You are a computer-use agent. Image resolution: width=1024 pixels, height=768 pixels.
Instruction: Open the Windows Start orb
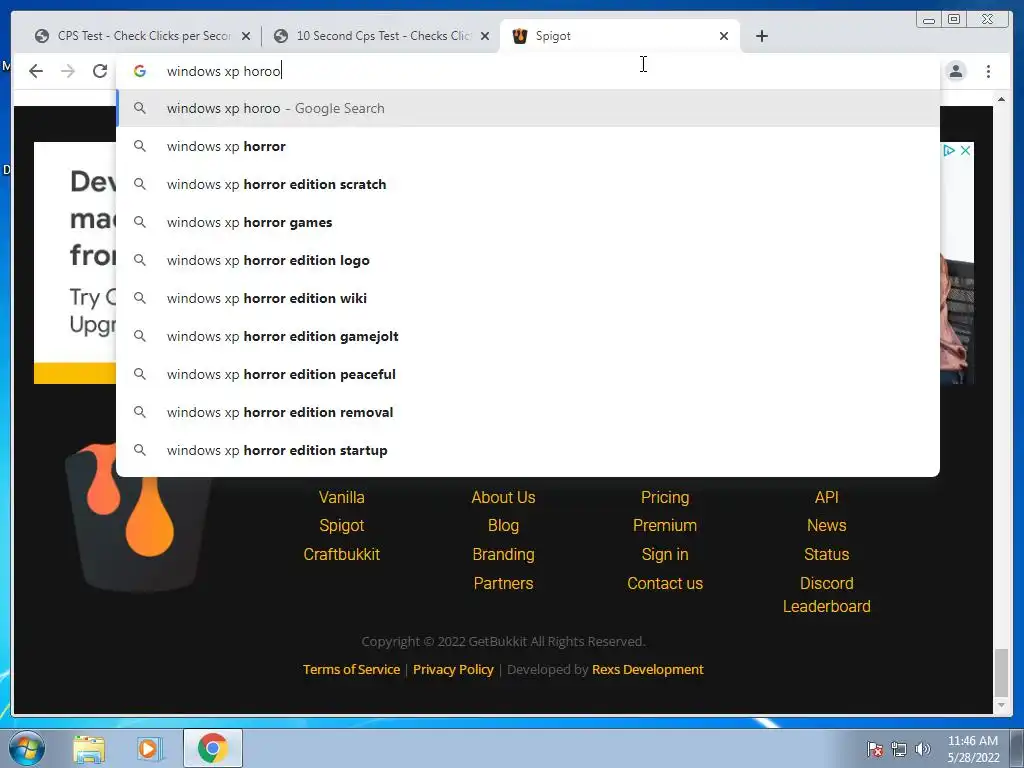tap(27, 748)
